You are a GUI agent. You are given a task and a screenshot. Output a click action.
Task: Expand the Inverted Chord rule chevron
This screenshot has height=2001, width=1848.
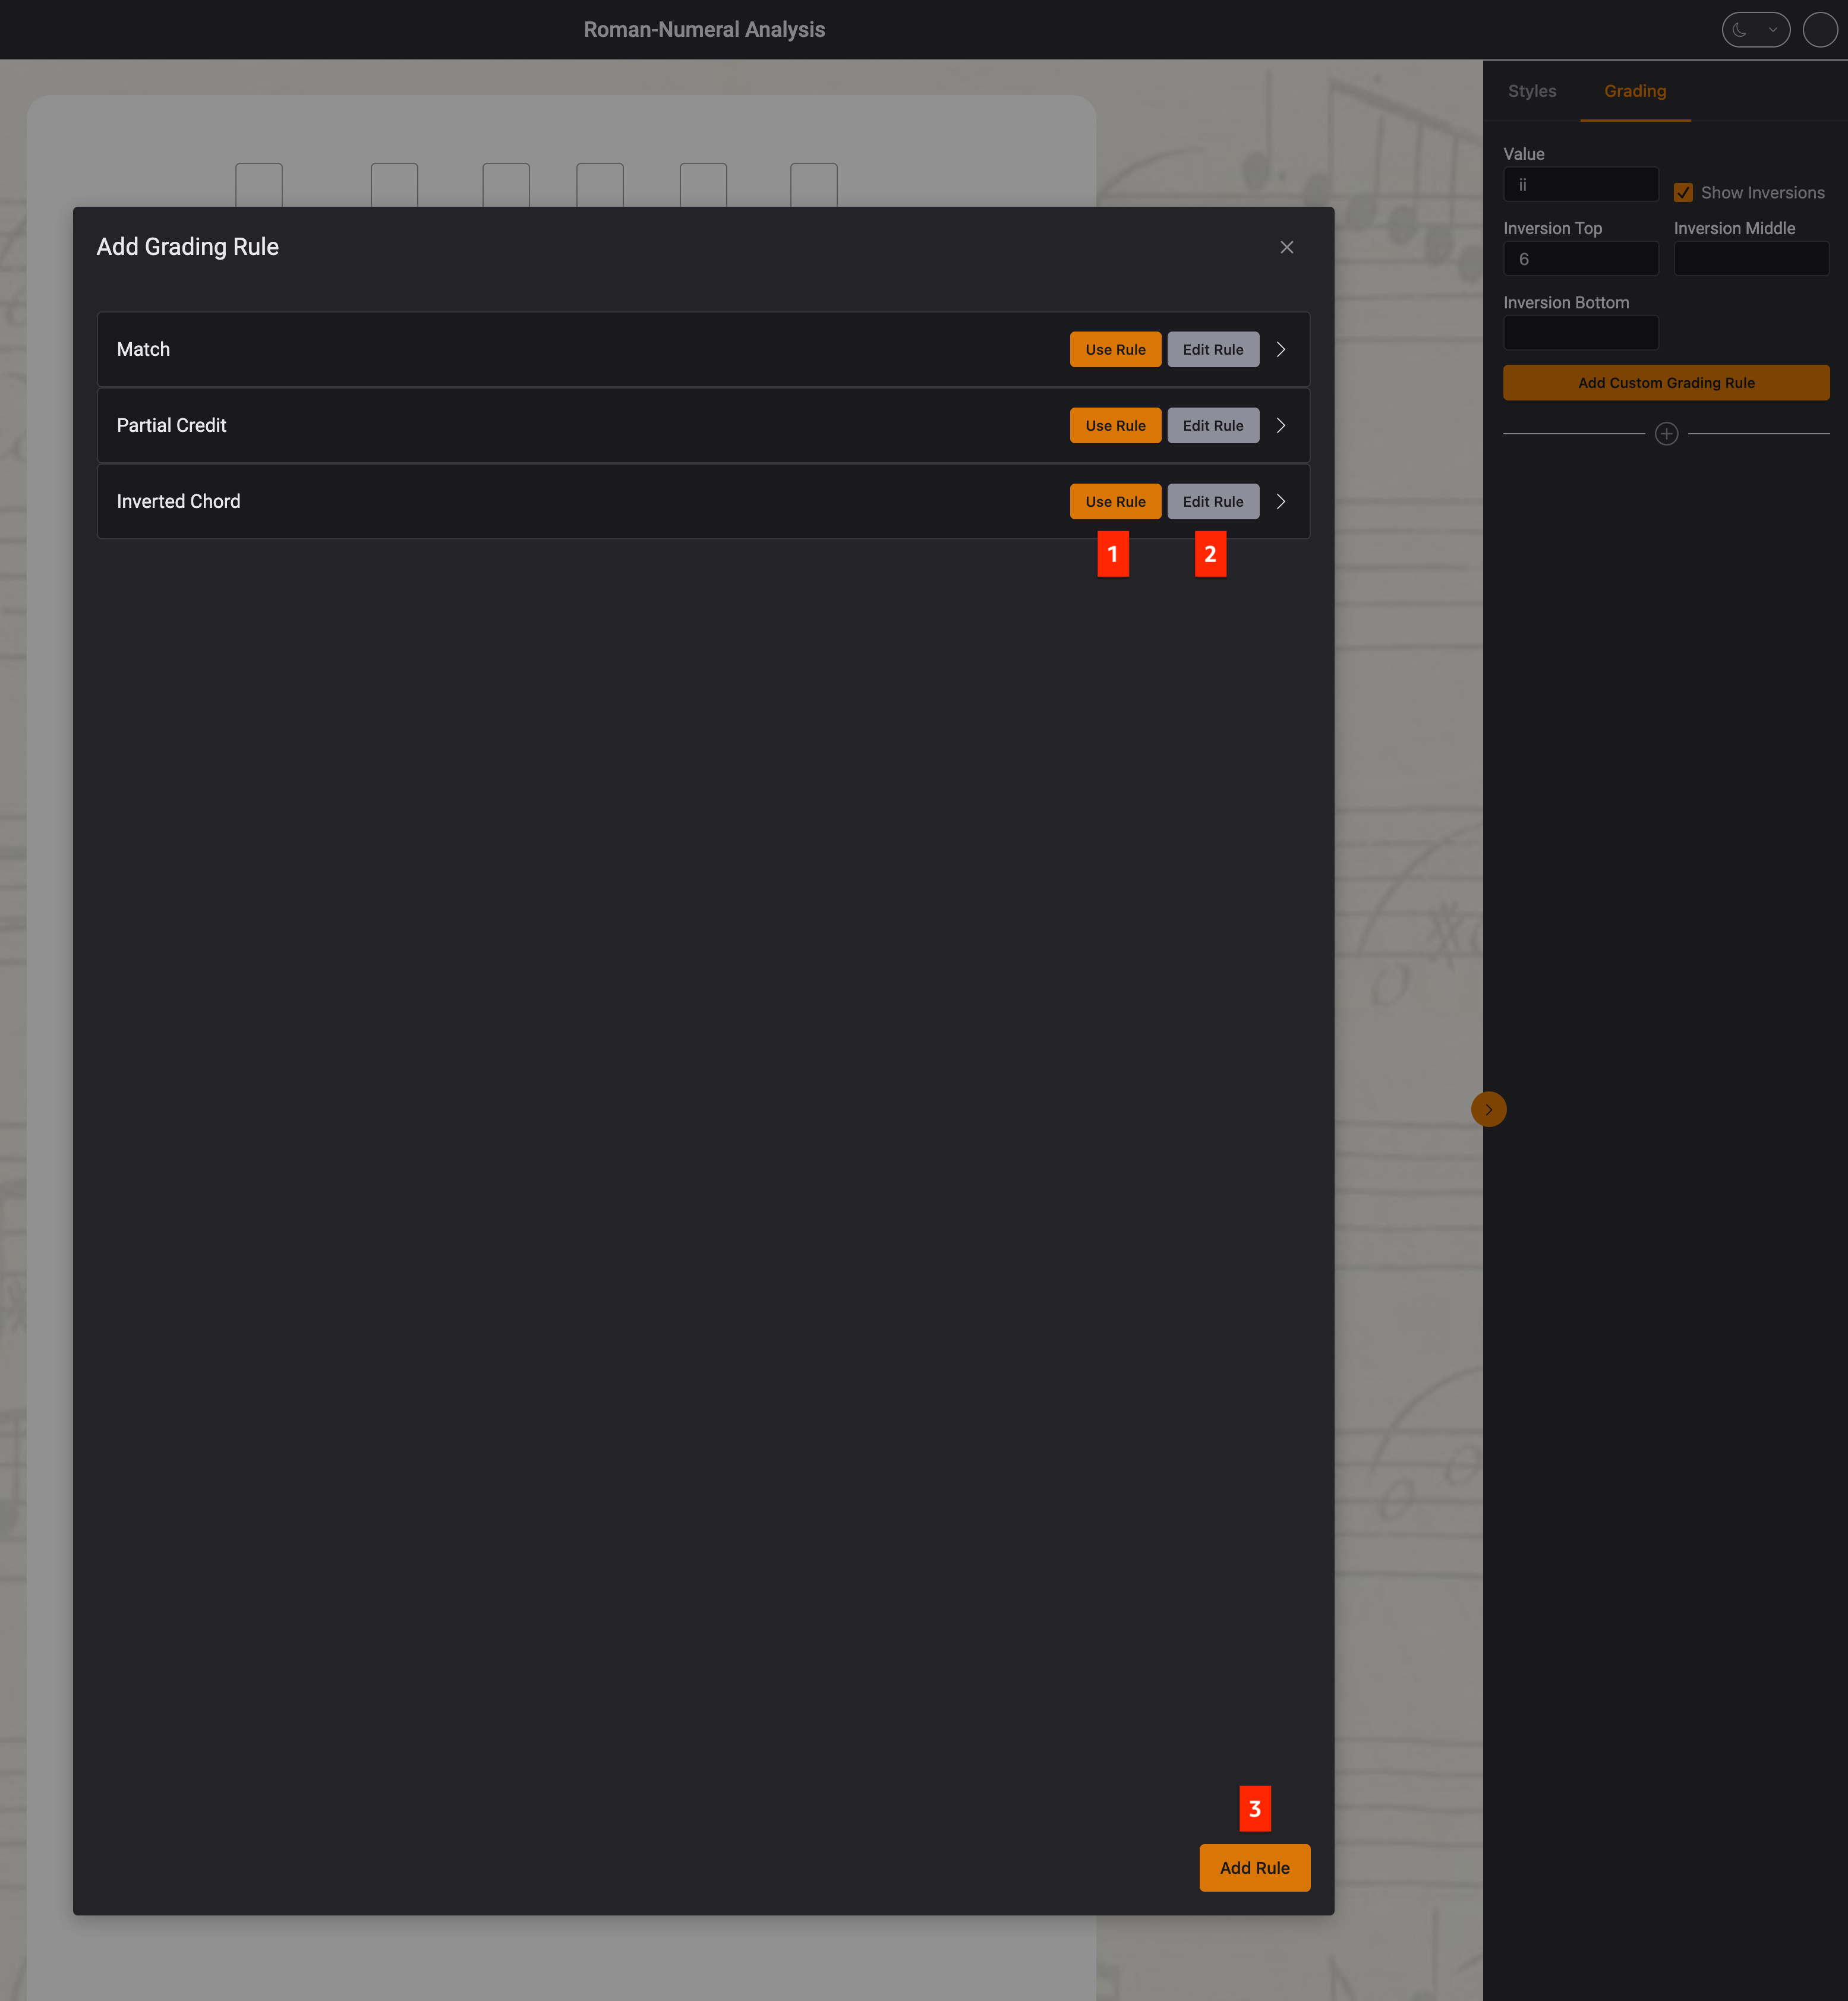pos(1280,501)
